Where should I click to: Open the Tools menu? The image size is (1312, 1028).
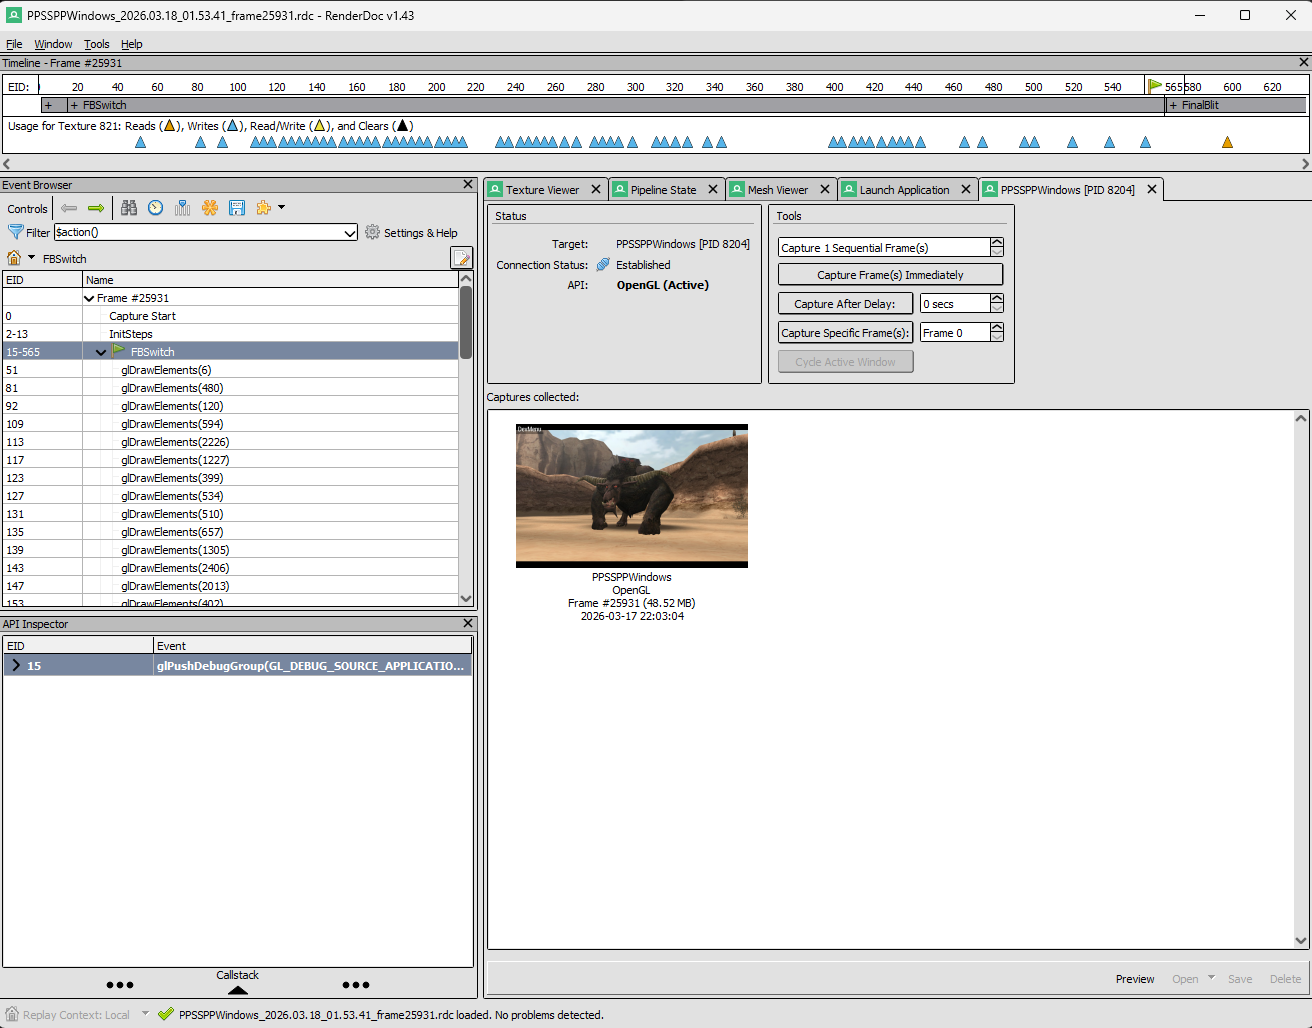coord(96,44)
